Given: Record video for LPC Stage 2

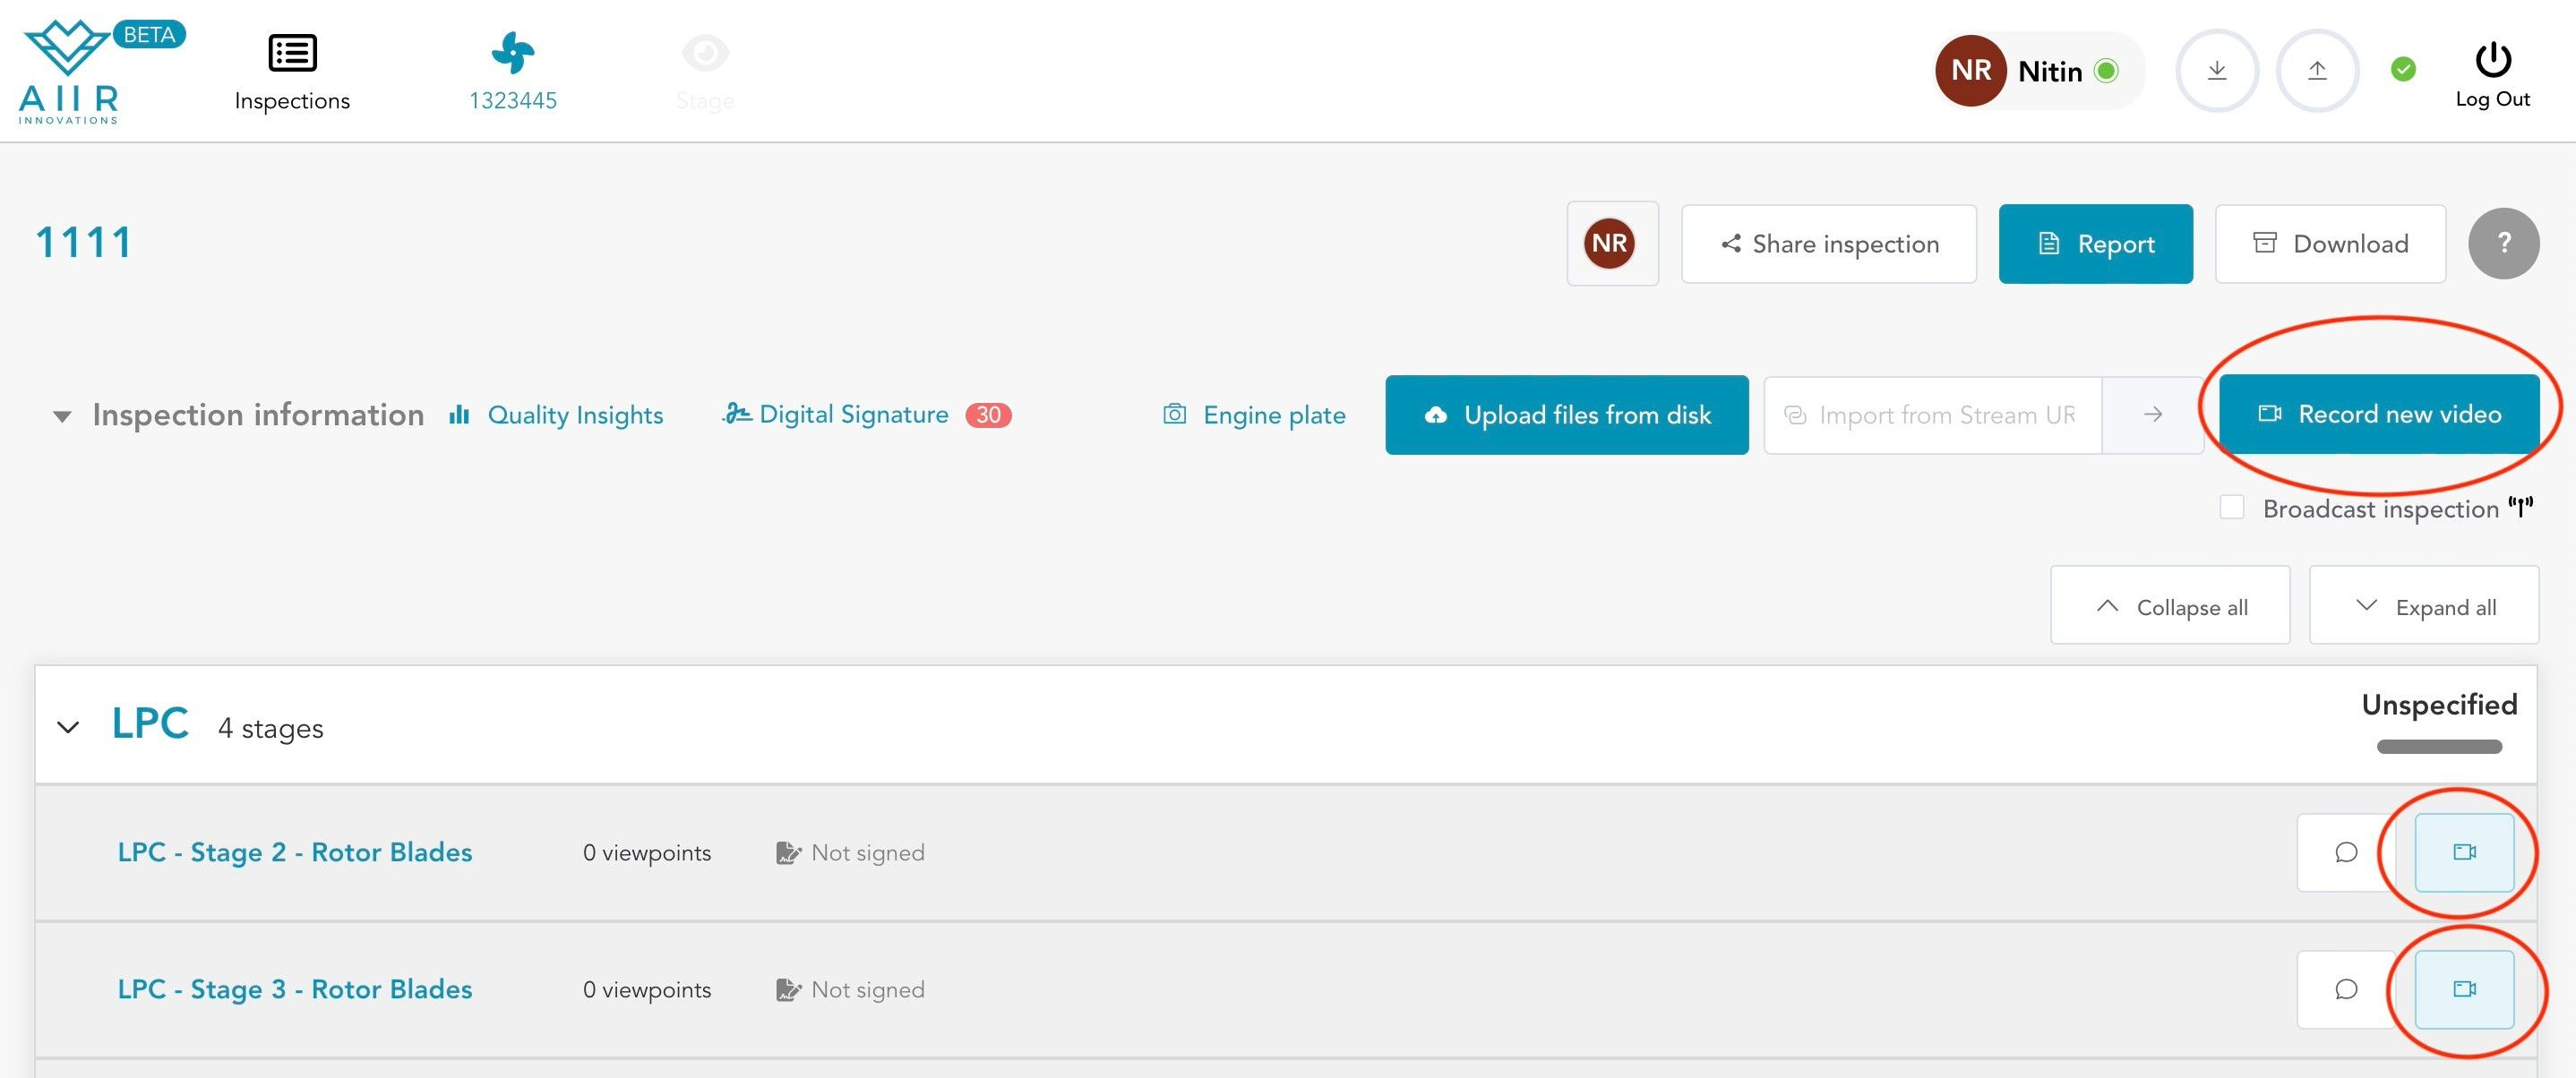Looking at the screenshot, I should [2464, 852].
